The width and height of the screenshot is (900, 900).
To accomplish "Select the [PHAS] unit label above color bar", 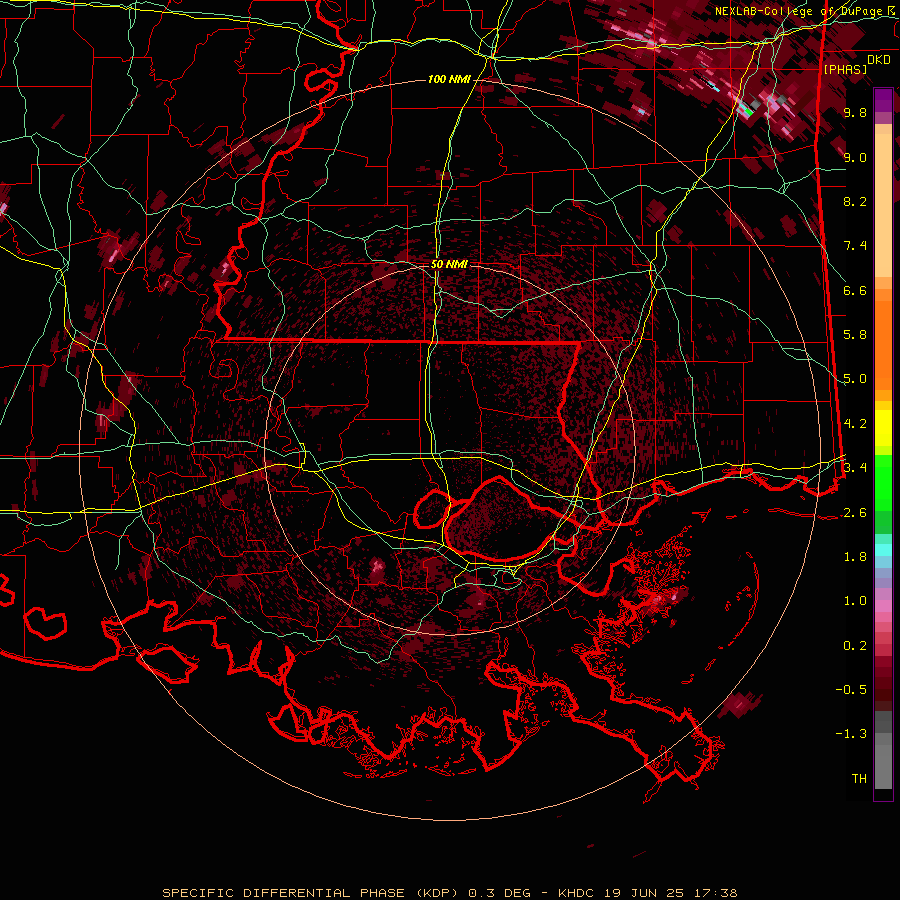I will click(845, 69).
